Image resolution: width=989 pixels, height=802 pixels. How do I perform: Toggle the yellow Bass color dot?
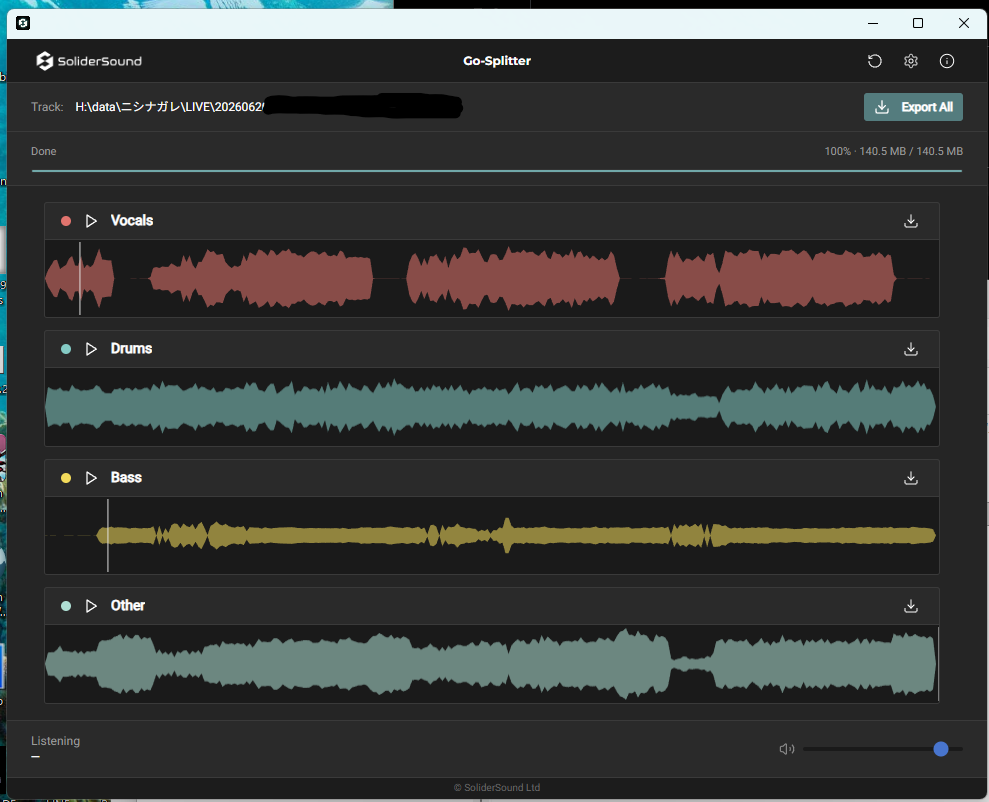click(x=66, y=478)
